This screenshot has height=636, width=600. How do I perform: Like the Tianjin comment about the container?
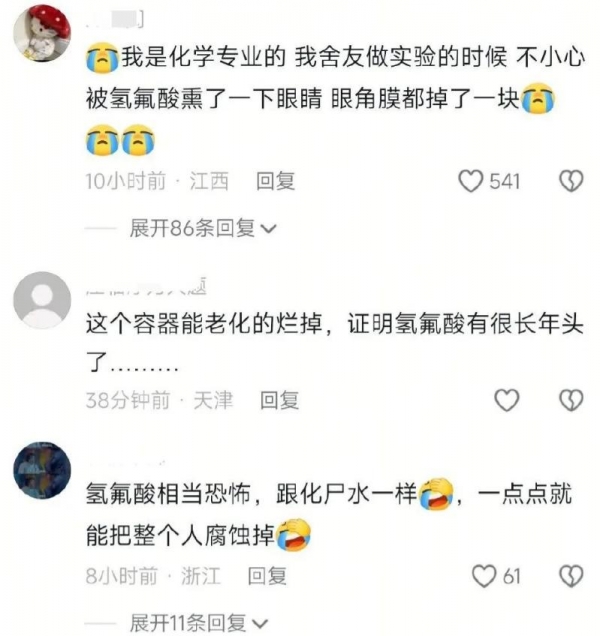(x=506, y=400)
